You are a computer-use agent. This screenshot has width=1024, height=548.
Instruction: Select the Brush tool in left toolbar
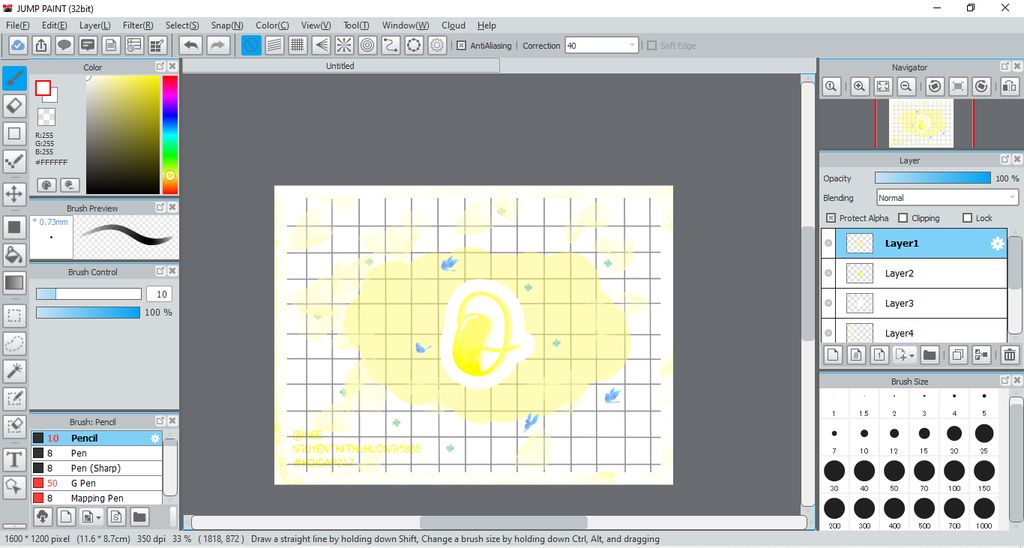pyautogui.click(x=14, y=78)
